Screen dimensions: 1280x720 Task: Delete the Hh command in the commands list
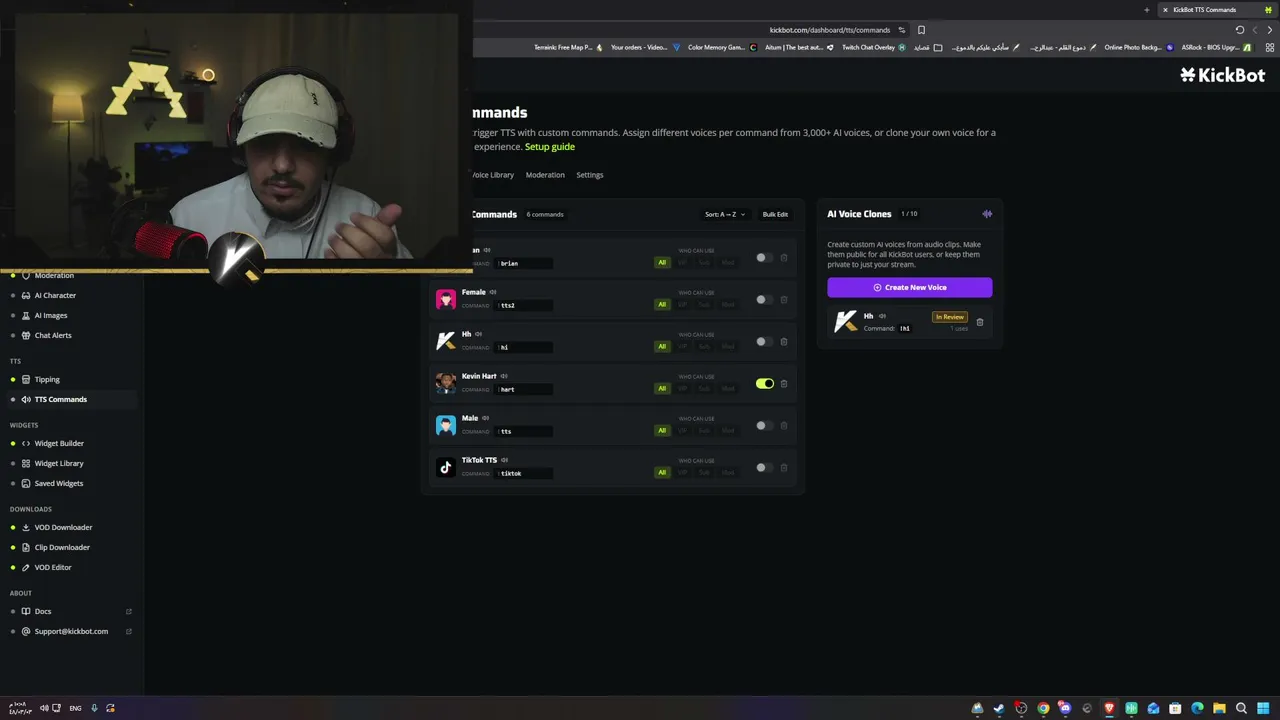pos(784,342)
